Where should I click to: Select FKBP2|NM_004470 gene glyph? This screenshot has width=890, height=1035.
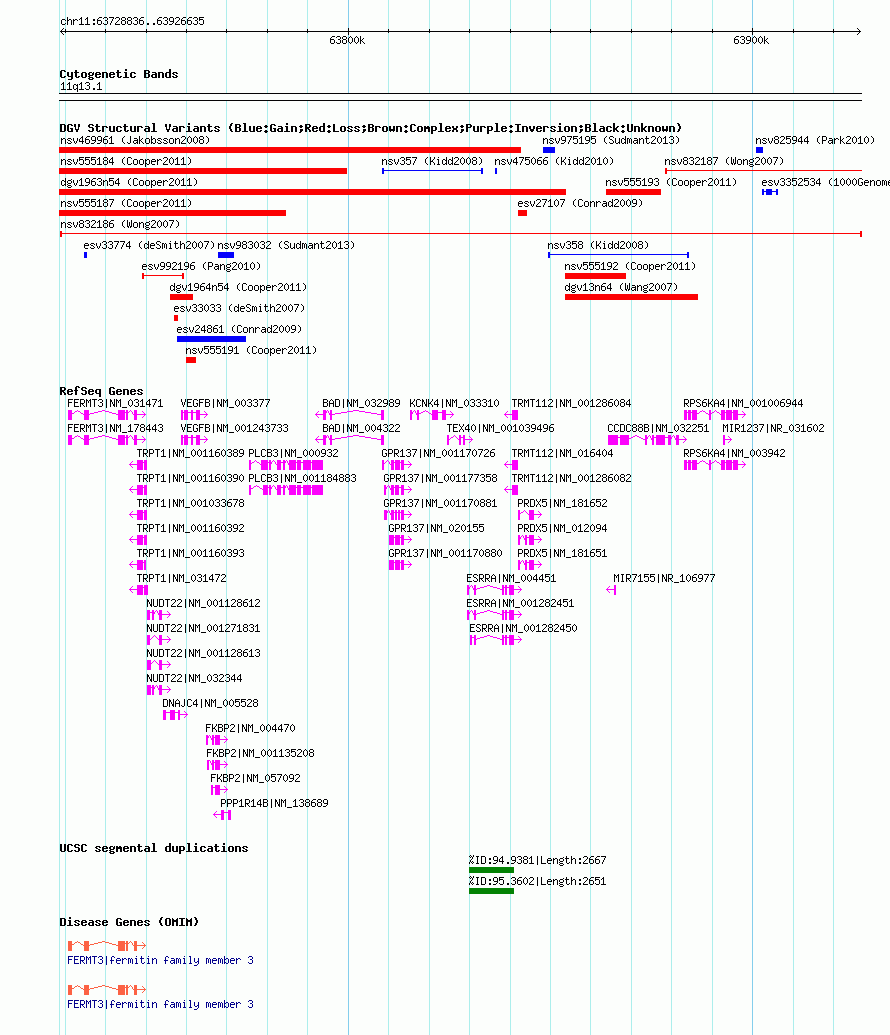[x=217, y=740]
